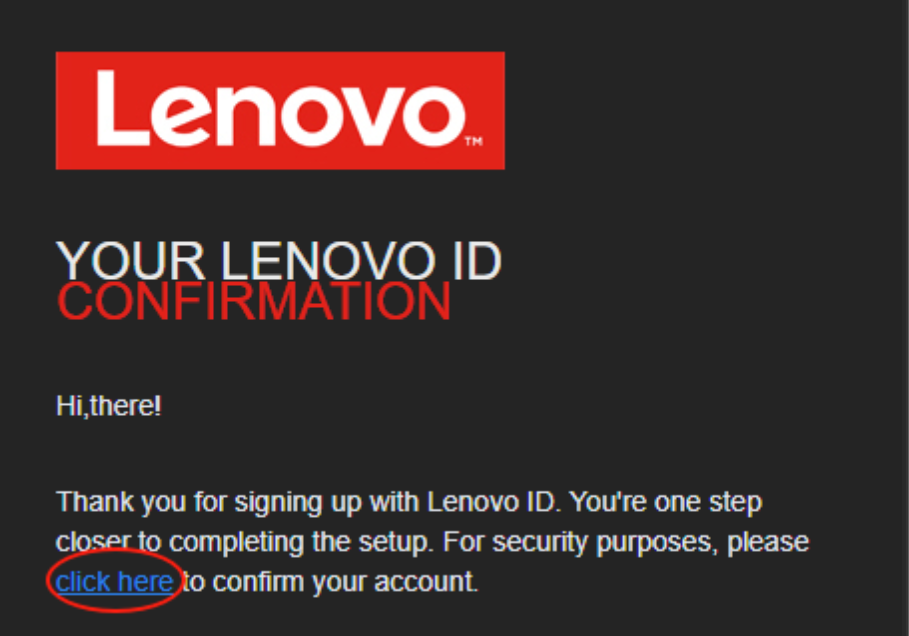Click the word "closer" in the paragraph
Viewport: 909px width, 636px height.
(x=92, y=542)
